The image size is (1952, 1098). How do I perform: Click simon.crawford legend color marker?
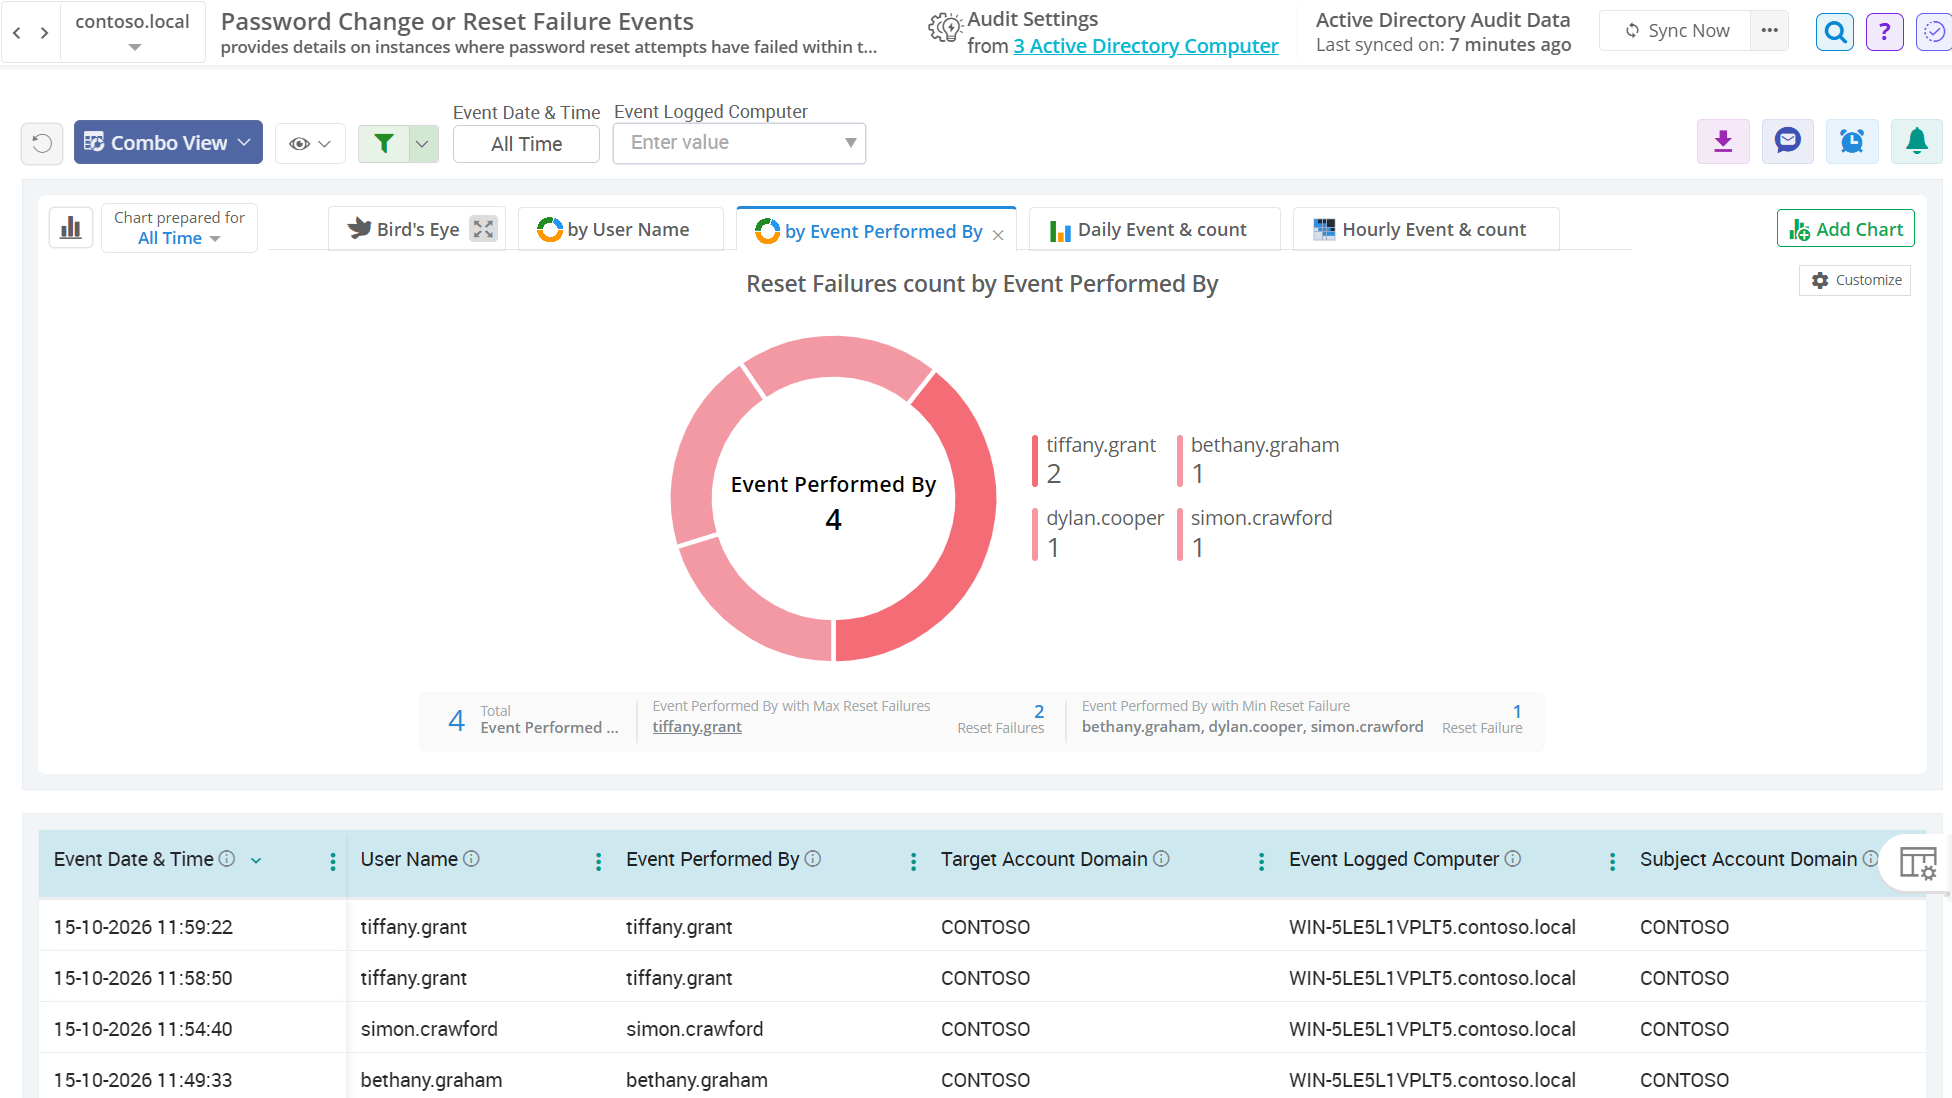pyautogui.click(x=1180, y=534)
